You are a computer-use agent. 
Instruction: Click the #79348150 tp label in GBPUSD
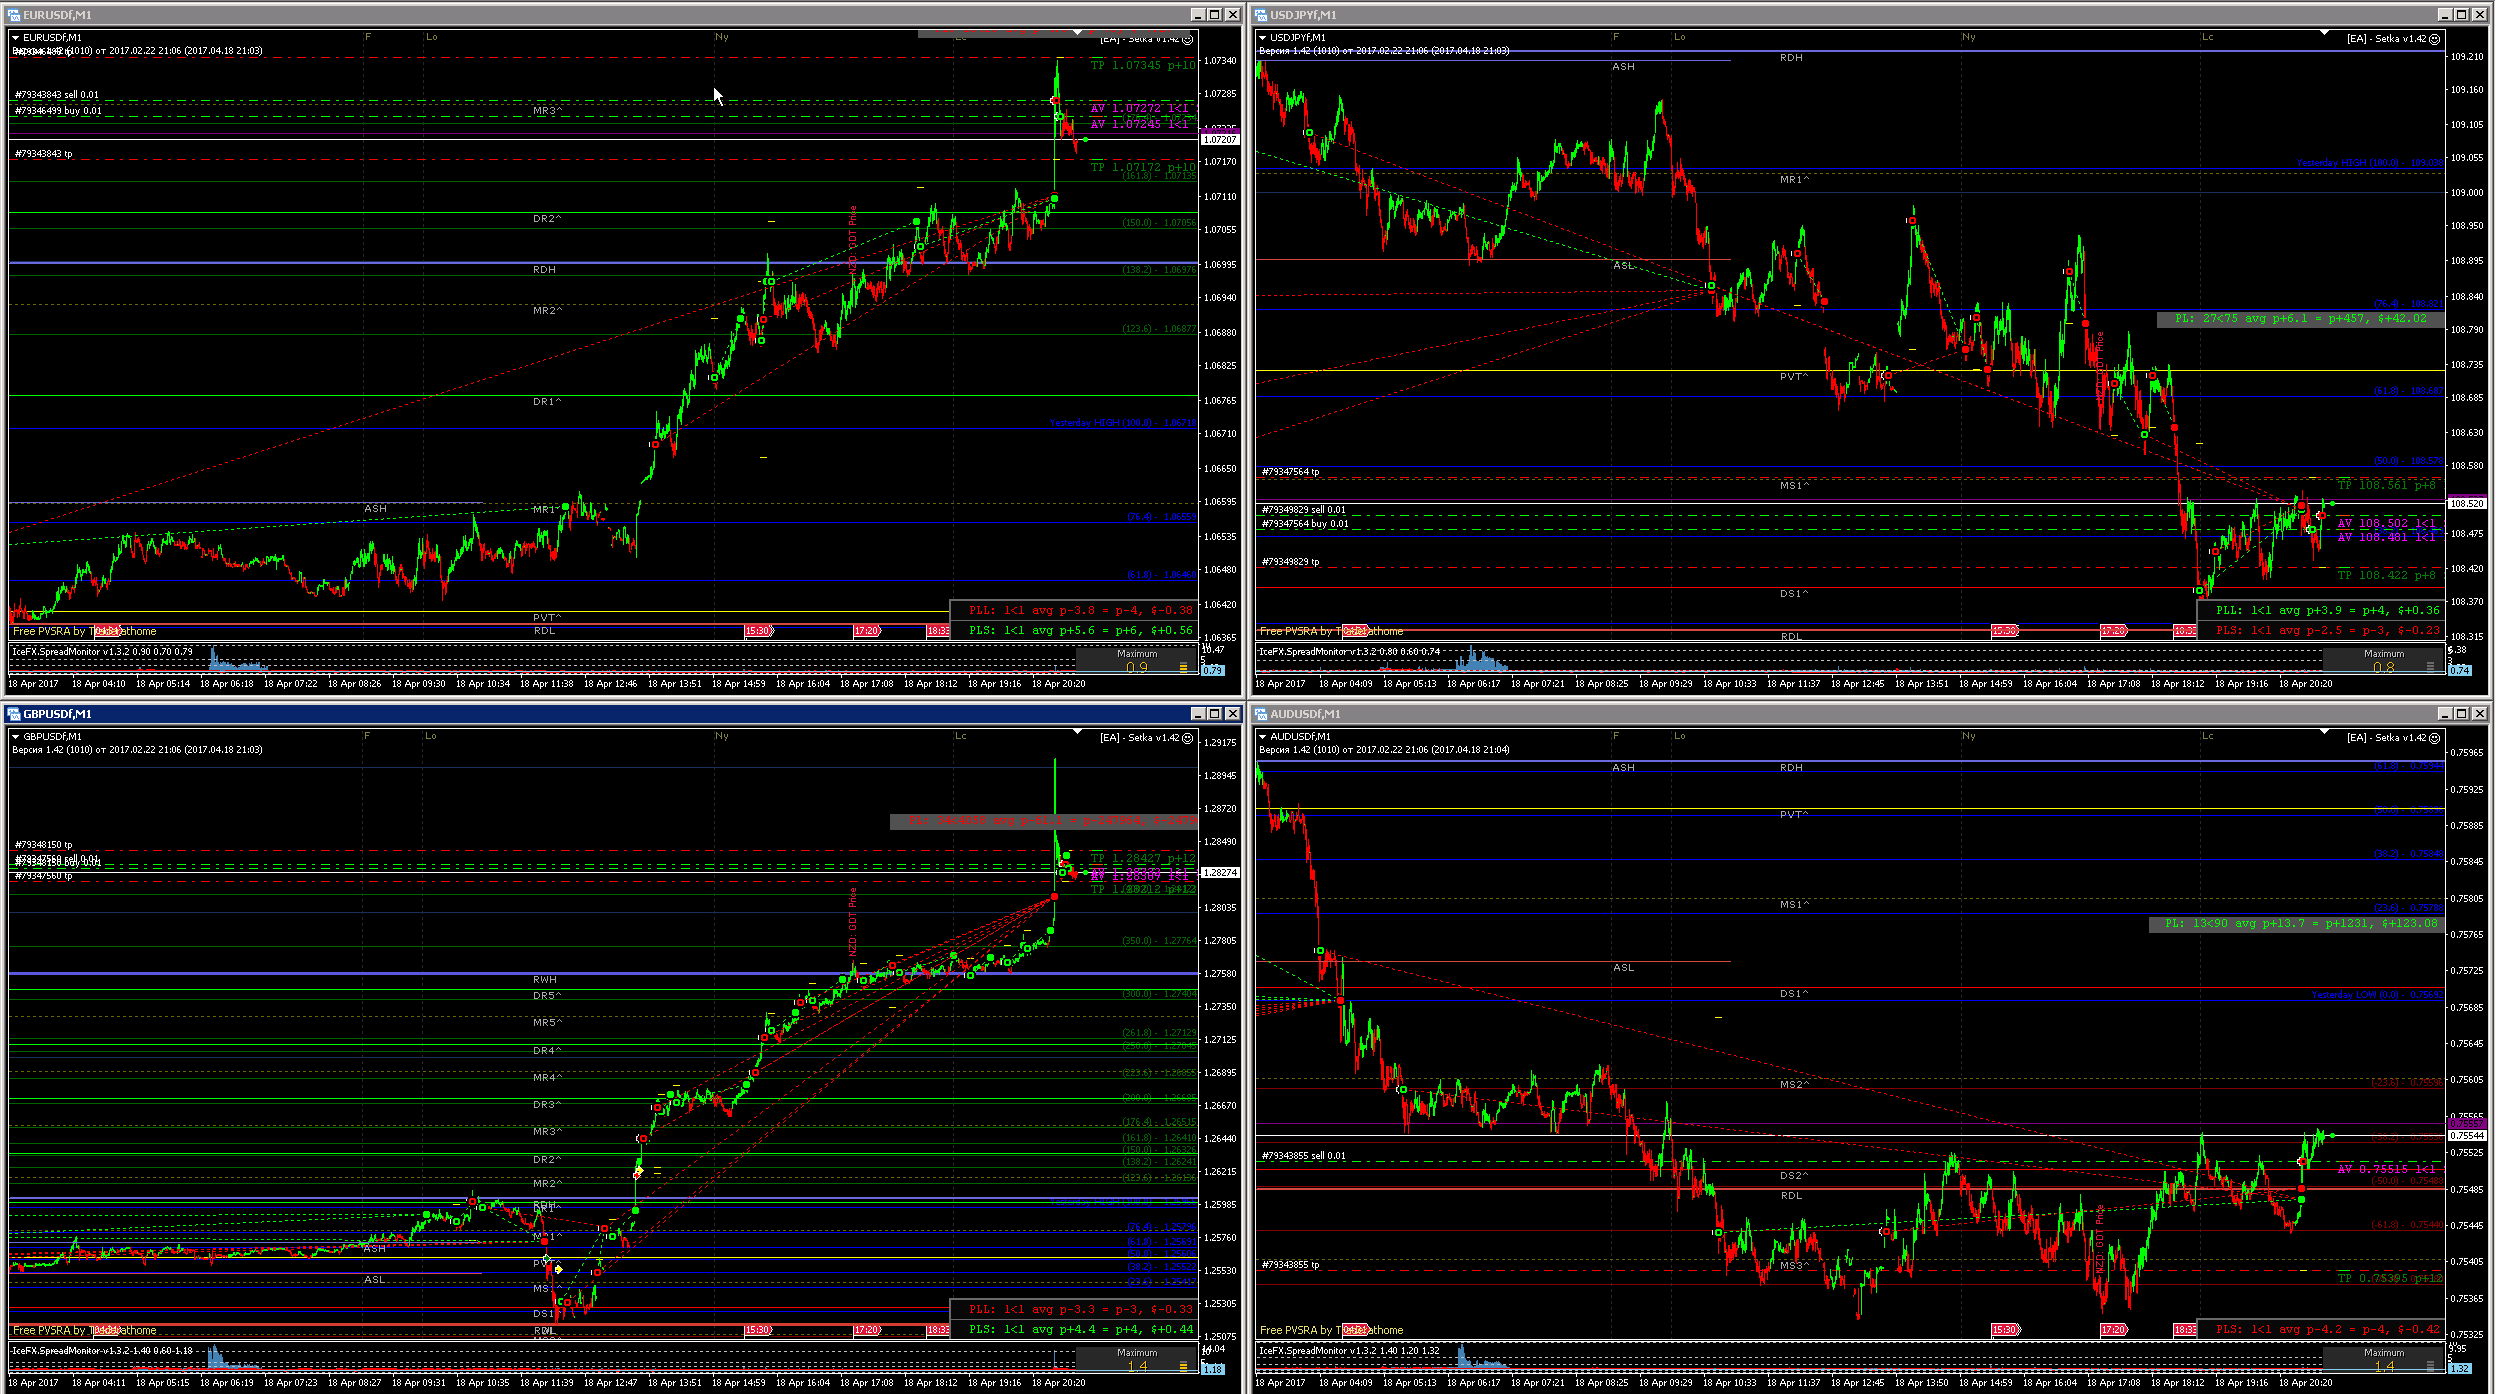pyautogui.click(x=44, y=845)
